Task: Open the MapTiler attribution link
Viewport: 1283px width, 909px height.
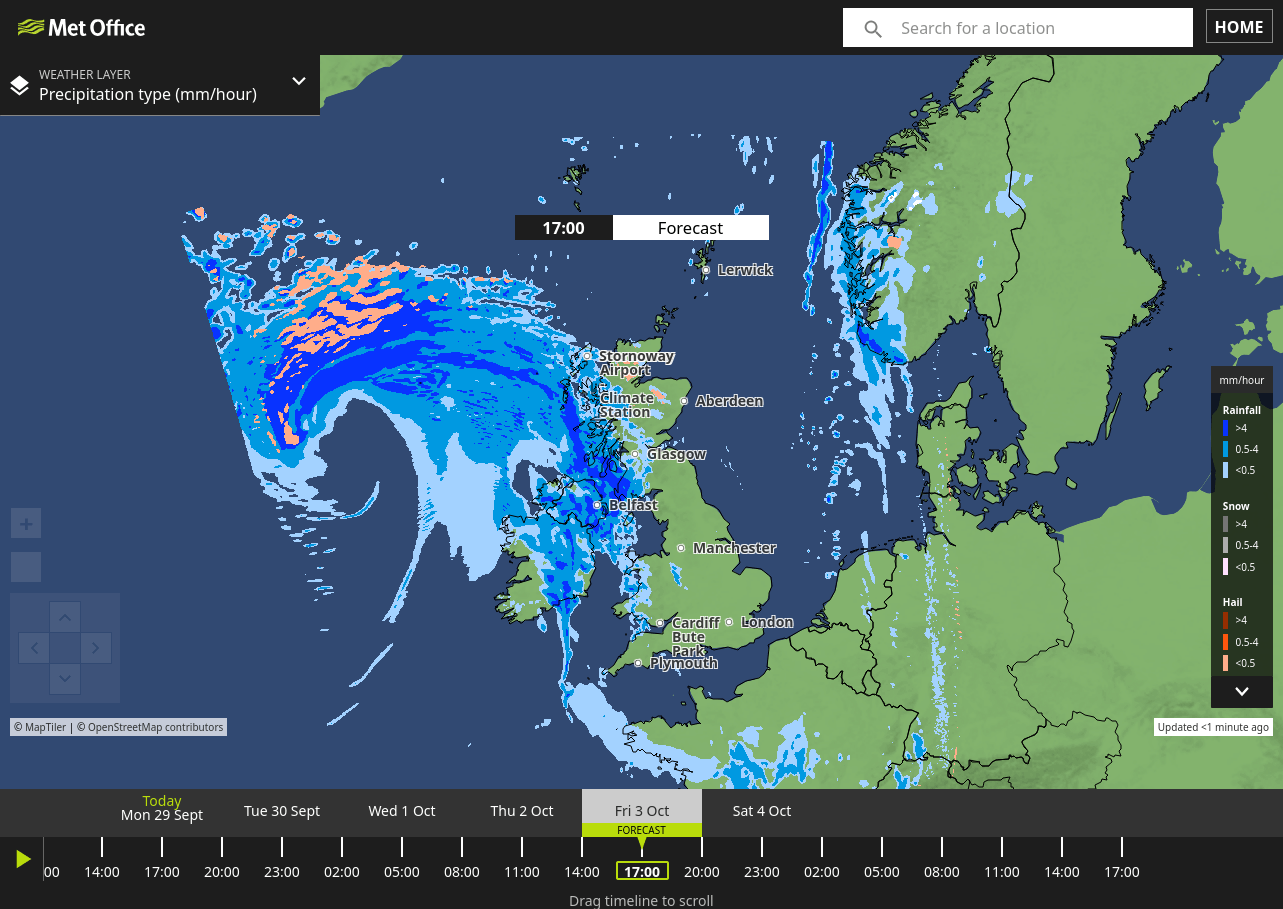Action: [x=41, y=727]
